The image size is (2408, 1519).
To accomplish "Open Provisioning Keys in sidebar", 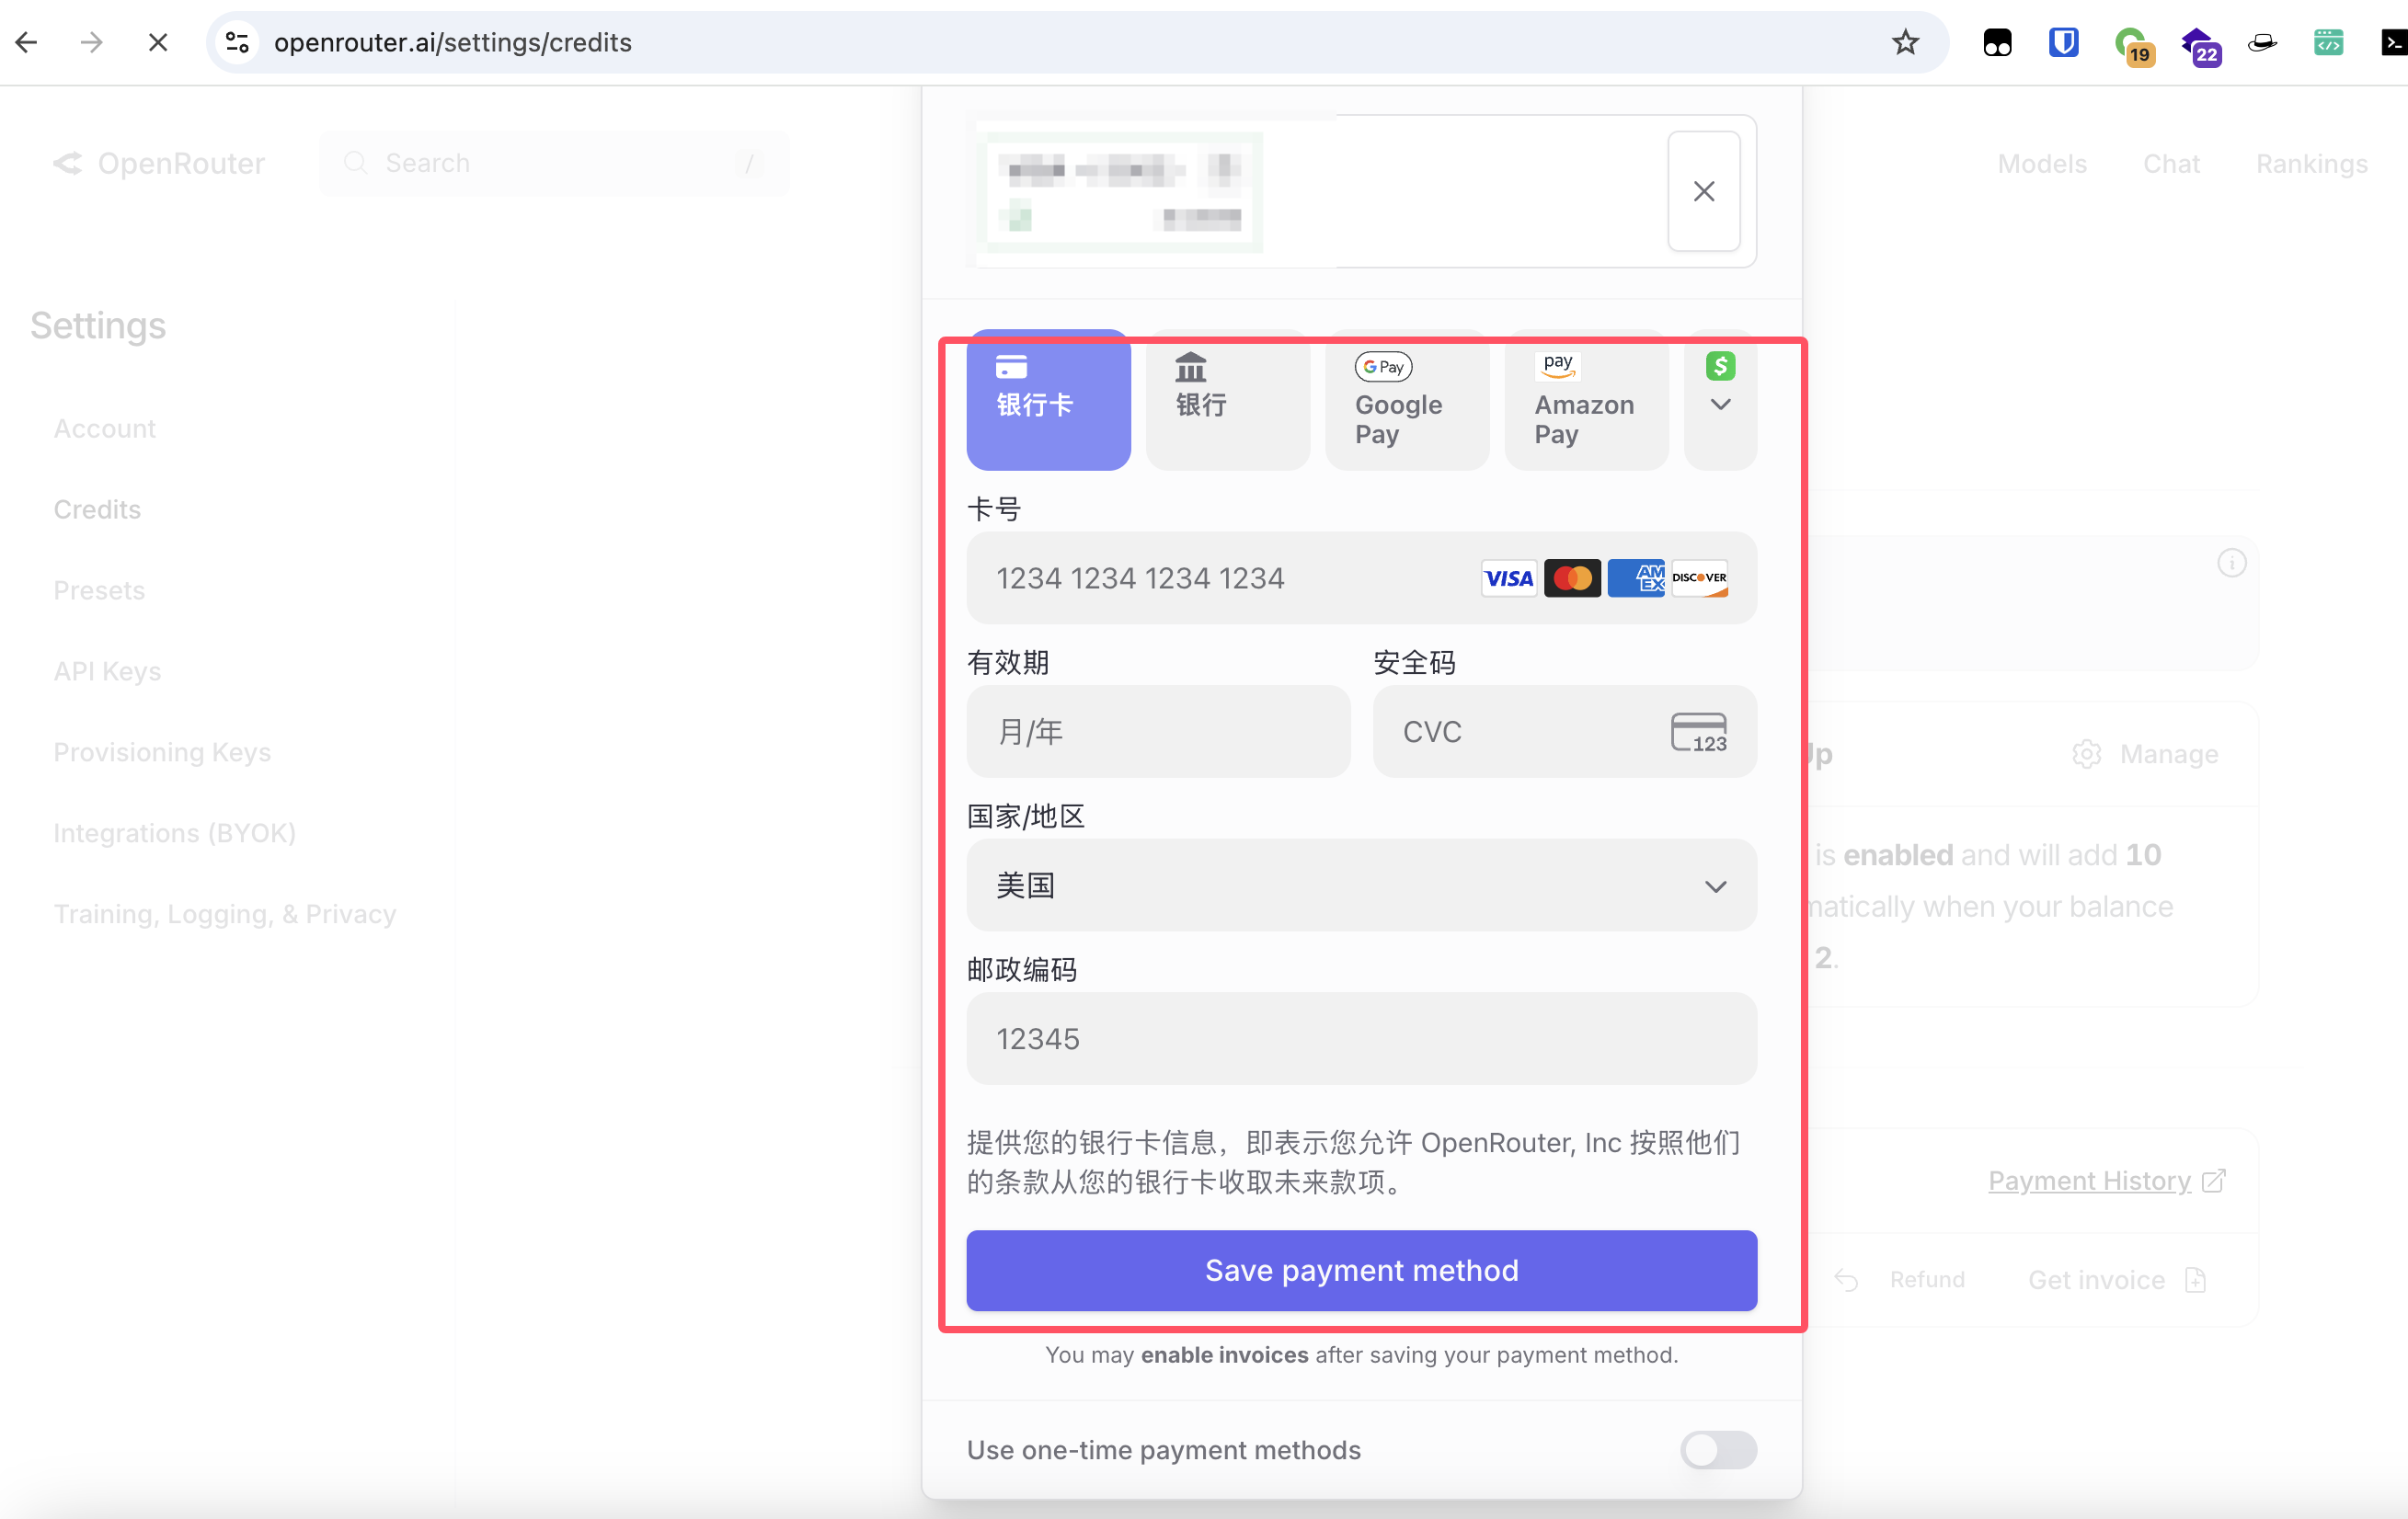I will click(162, 752).
